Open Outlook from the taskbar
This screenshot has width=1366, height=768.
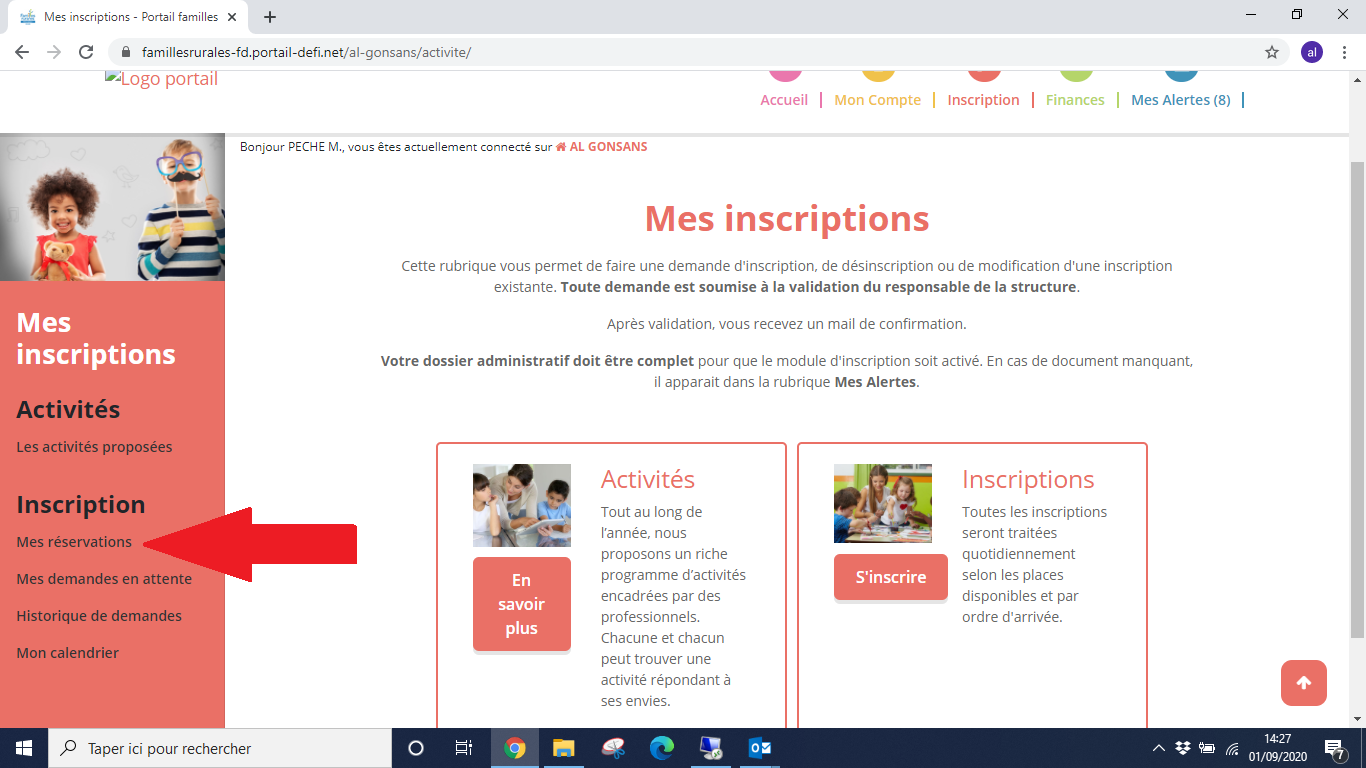[x=759, y=748]
